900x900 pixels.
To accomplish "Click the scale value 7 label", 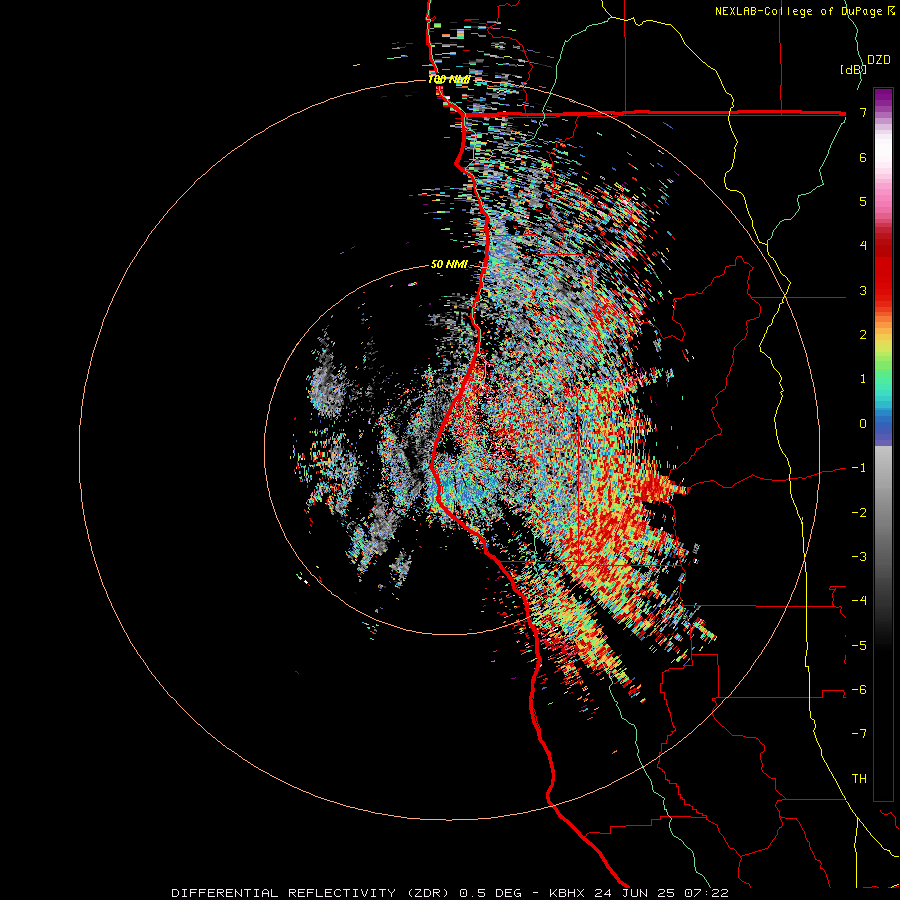I will tap(863, 112).
